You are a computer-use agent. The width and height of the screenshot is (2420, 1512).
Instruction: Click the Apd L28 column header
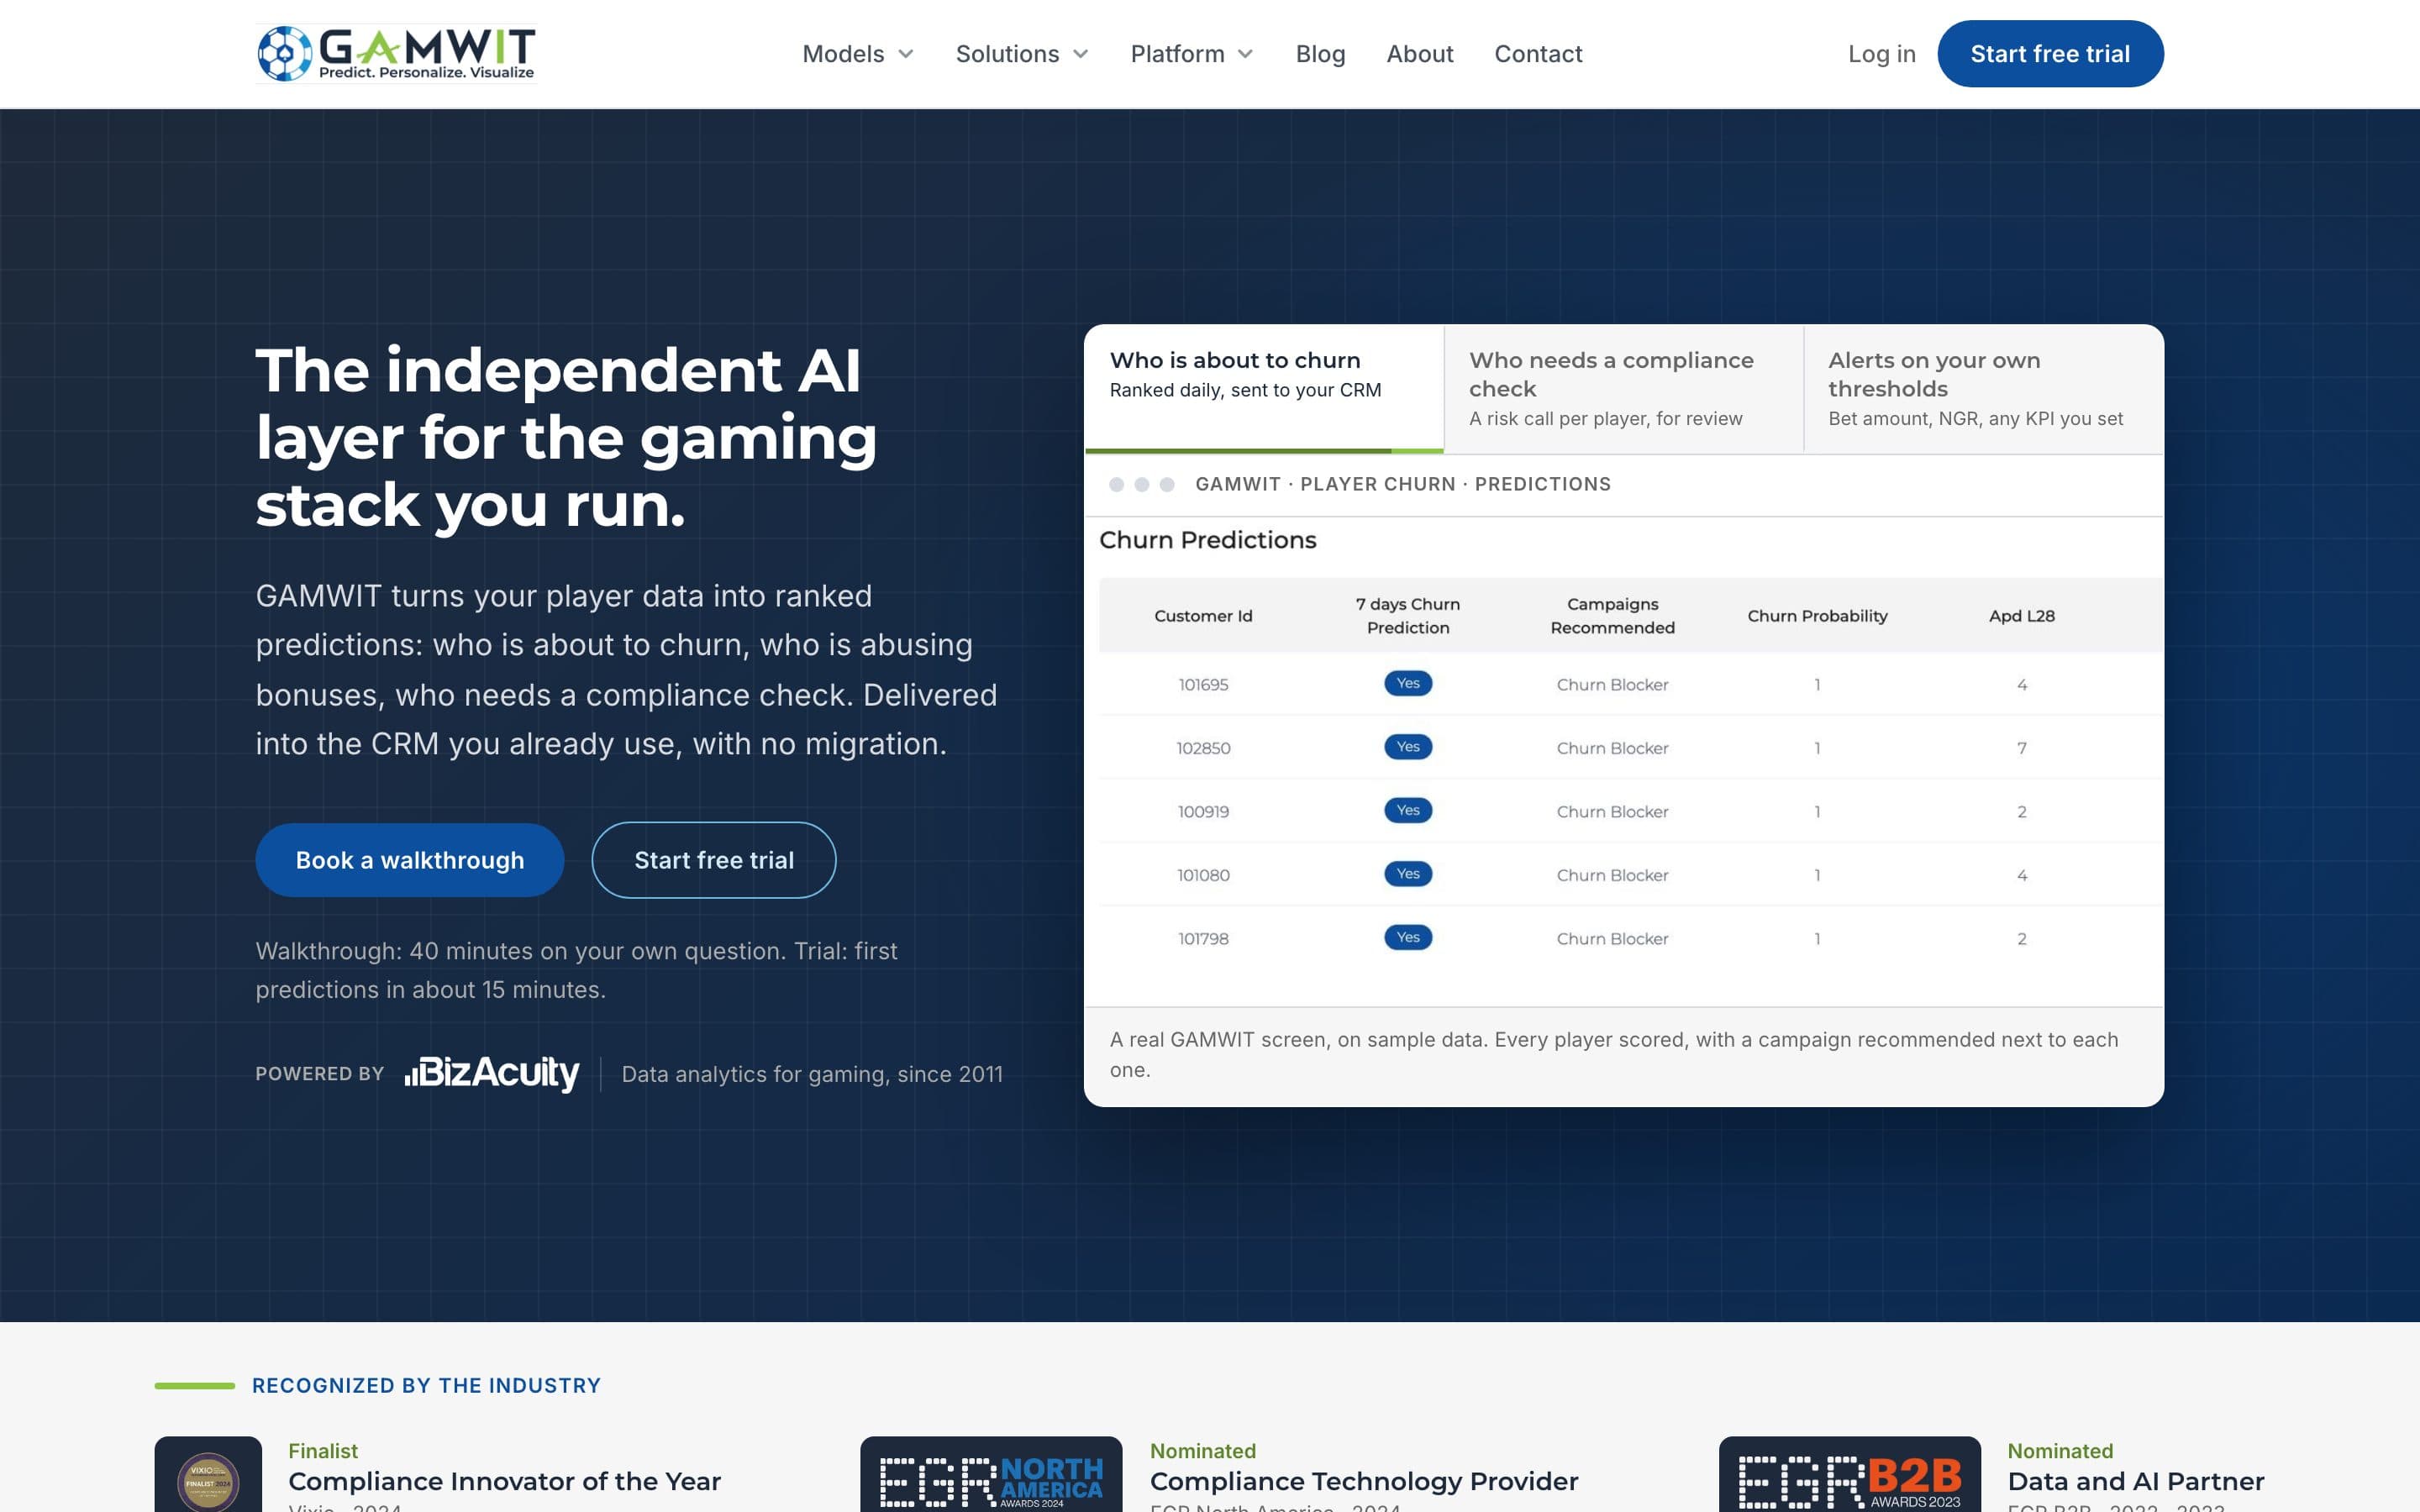click(2021, 616)
